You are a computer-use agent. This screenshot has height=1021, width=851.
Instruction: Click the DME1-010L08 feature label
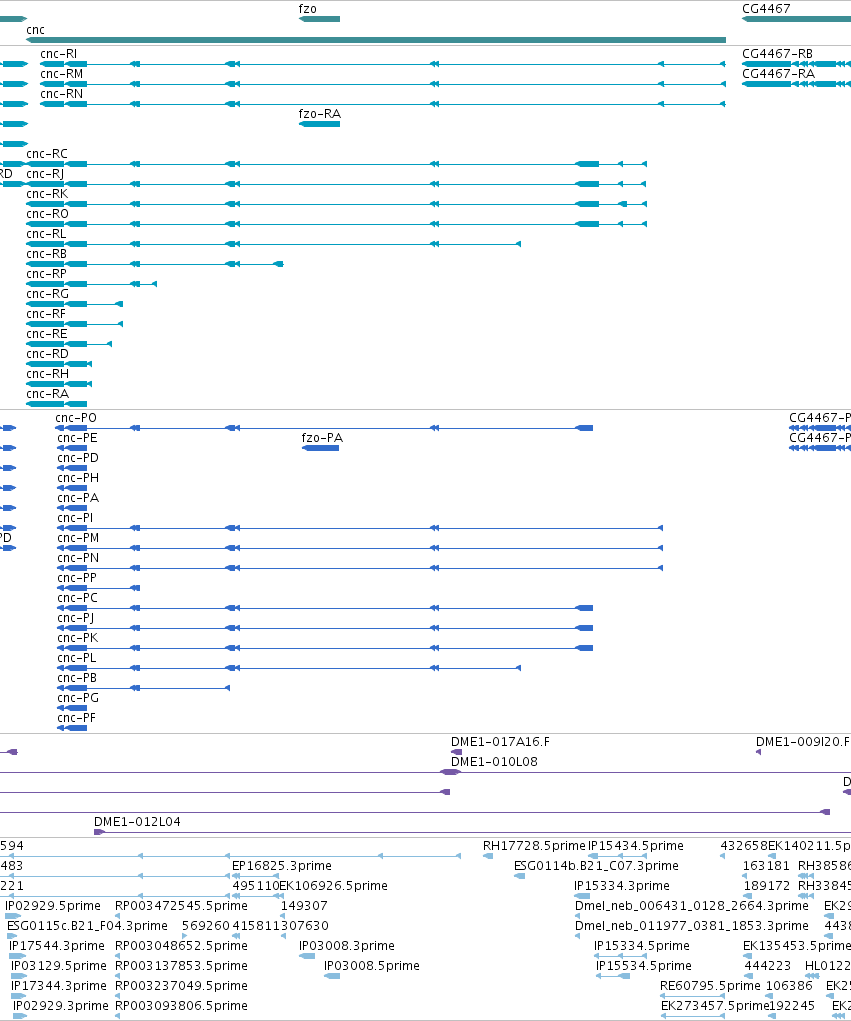pos(494,762)
